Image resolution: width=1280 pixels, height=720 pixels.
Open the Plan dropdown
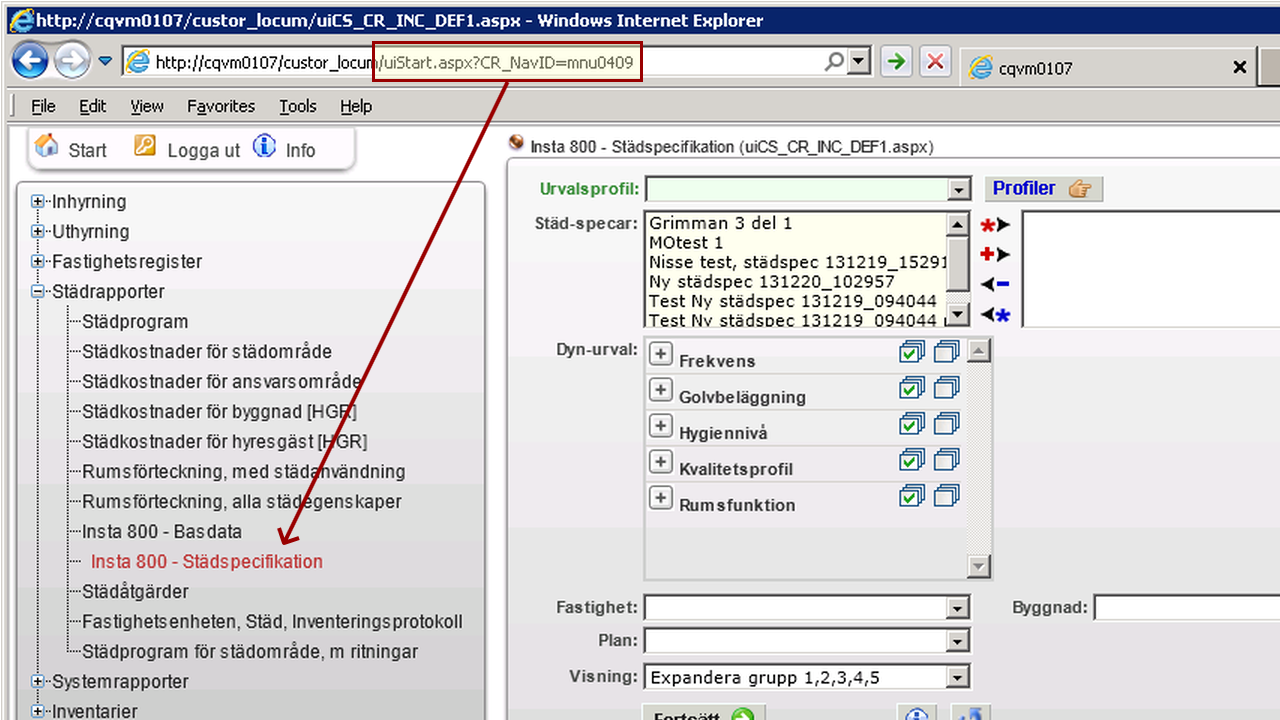click(x=959, y=642)
